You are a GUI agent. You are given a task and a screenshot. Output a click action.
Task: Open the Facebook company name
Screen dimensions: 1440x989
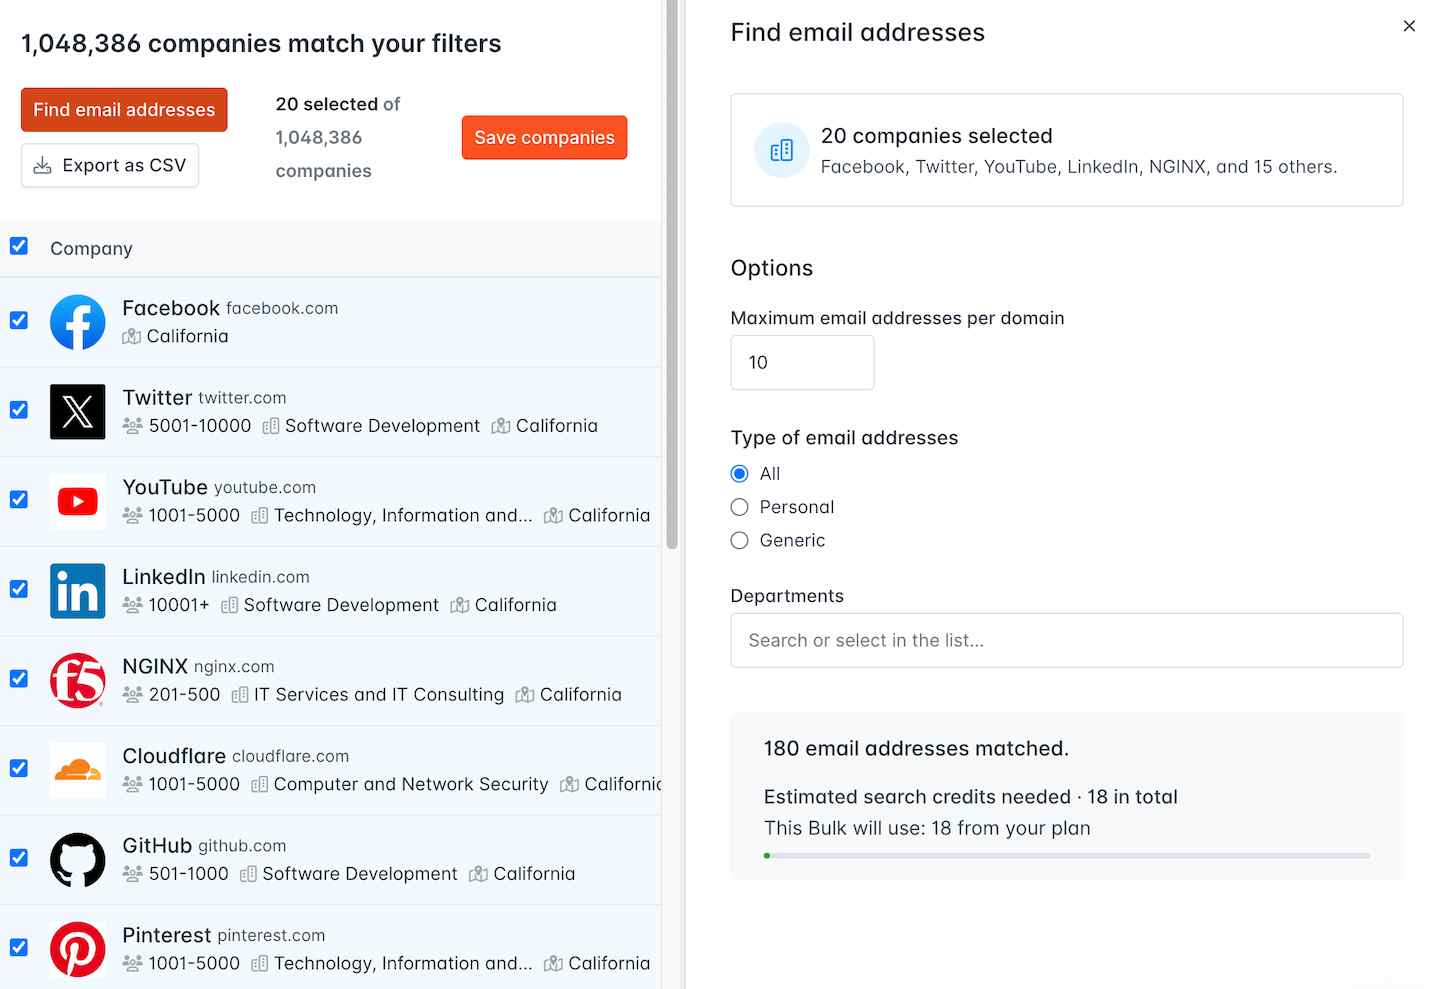[x=171, y=308]
